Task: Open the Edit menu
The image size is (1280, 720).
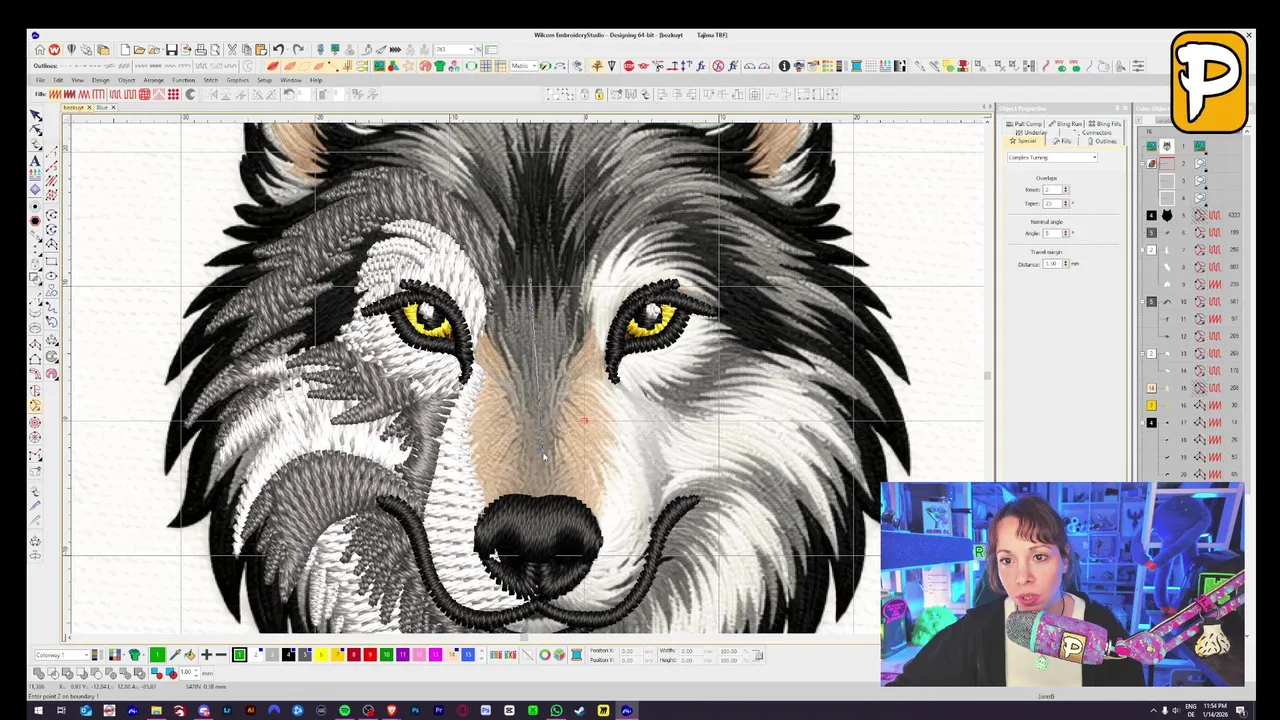Action: tap(58, 80)
